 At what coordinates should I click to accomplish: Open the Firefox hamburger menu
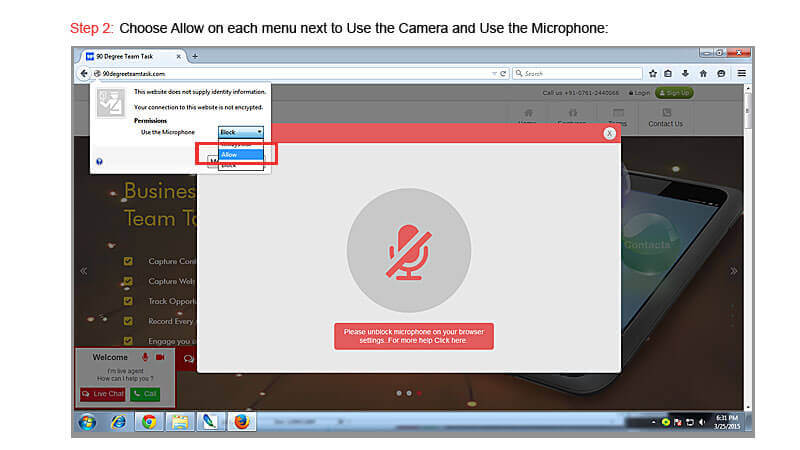pos(741,73)
